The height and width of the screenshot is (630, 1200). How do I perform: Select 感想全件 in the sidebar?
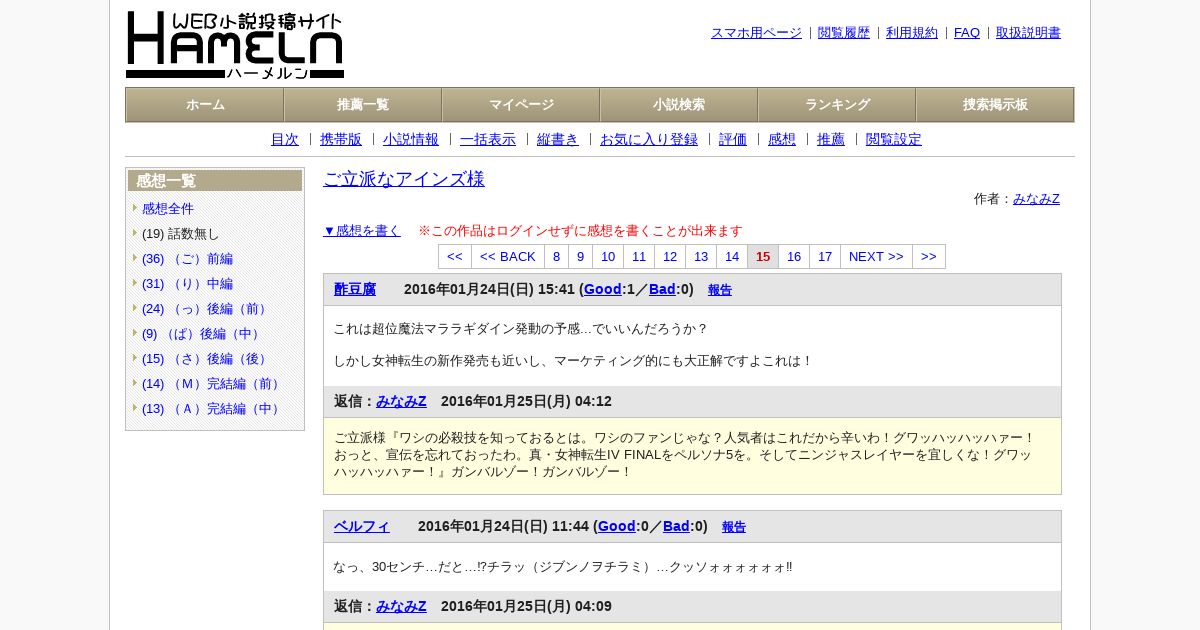coord(168,209)
